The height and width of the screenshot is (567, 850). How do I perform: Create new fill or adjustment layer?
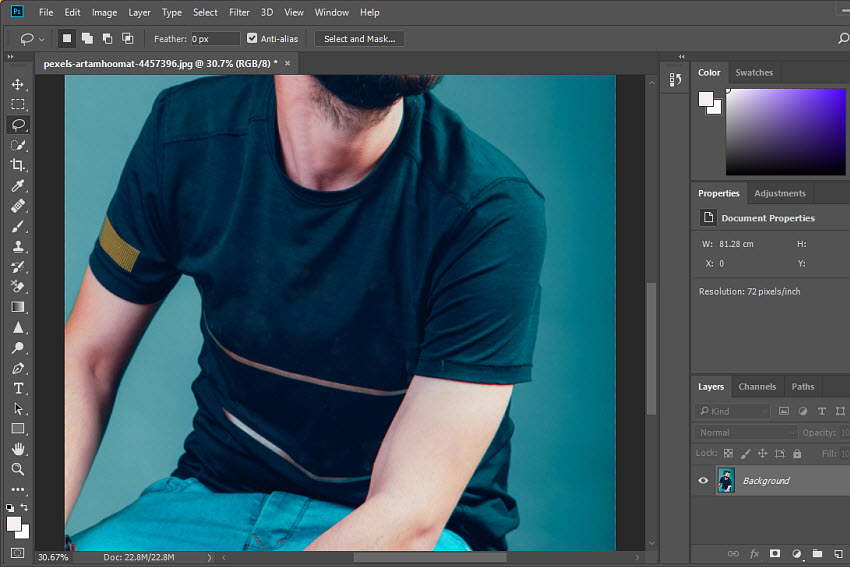796,553
